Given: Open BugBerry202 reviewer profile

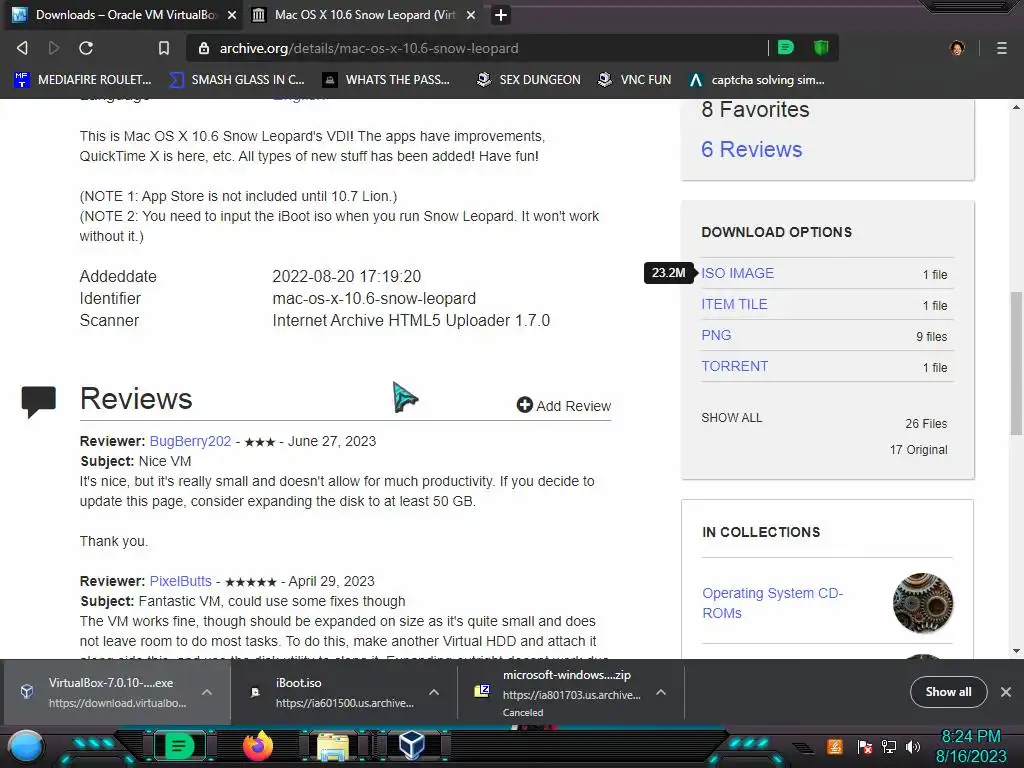Looking at the screenshot, I should pyautogui.click(x=190, y=441).
